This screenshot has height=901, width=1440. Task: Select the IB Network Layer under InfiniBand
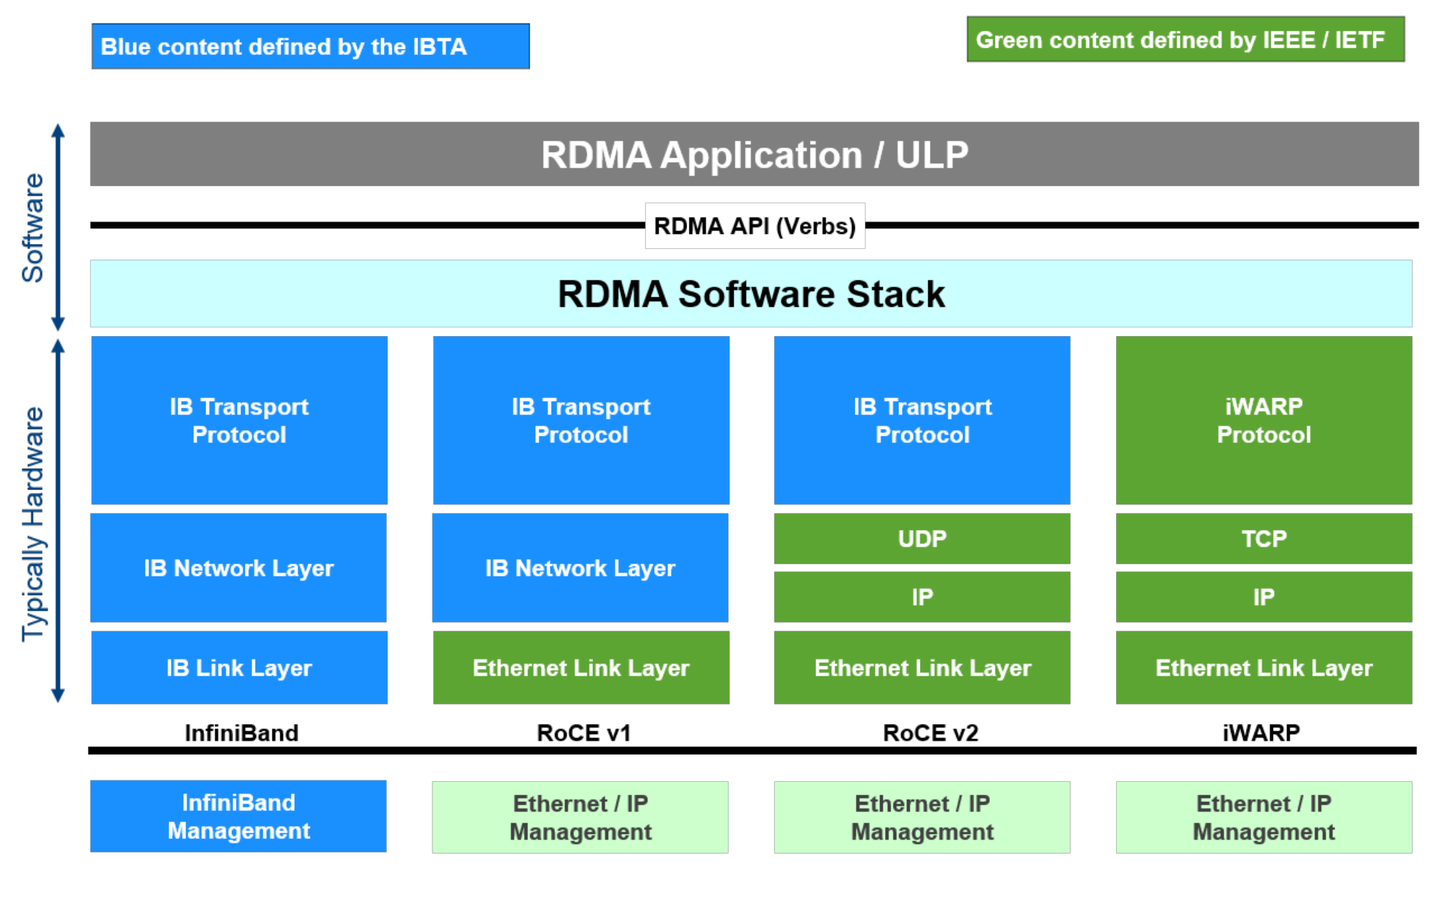coord(238,567)
